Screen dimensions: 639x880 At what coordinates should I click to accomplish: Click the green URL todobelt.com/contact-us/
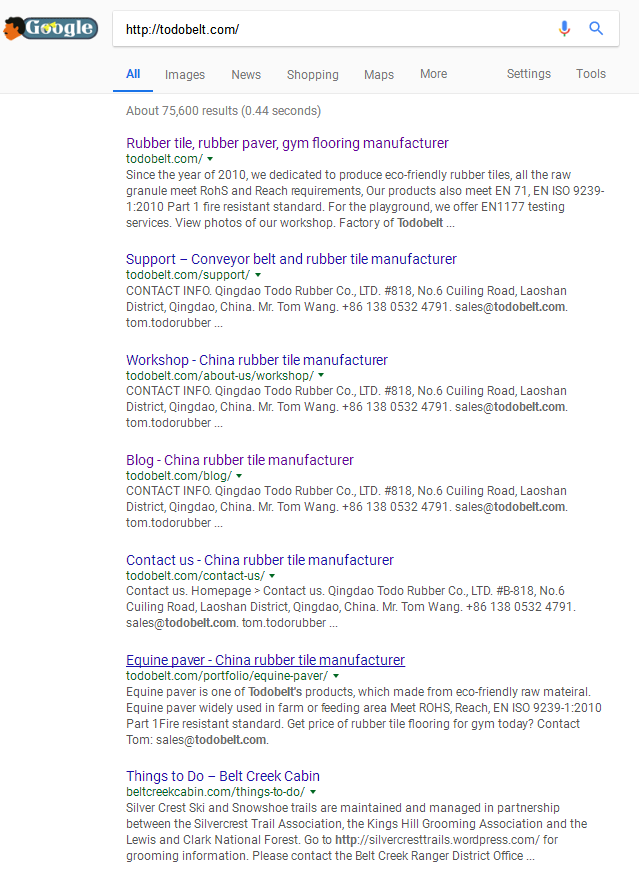click(195, 576)
